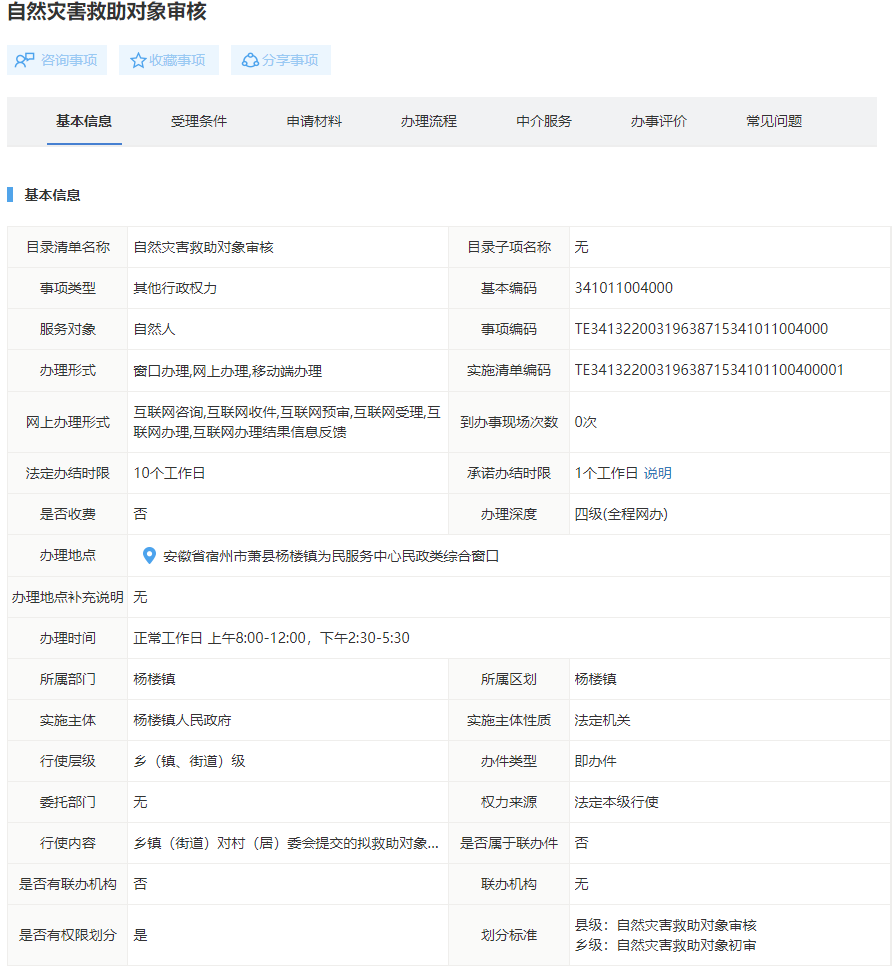This screenshot has height=966, width=895.
Task: Switch to the 受理条件 tab
Action: pyautogui.click(x=199, y=121)
